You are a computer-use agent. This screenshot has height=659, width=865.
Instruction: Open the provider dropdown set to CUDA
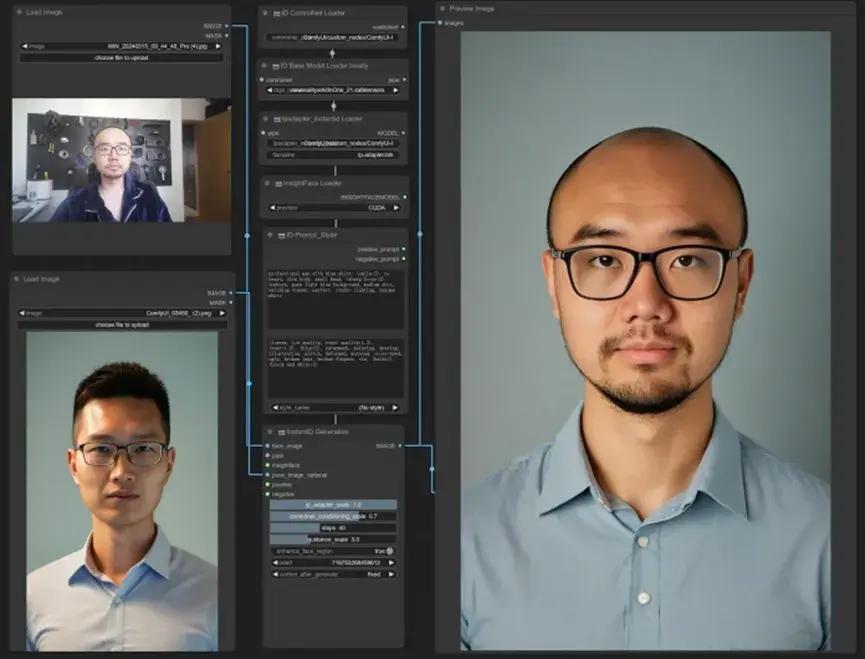point(335,208)
